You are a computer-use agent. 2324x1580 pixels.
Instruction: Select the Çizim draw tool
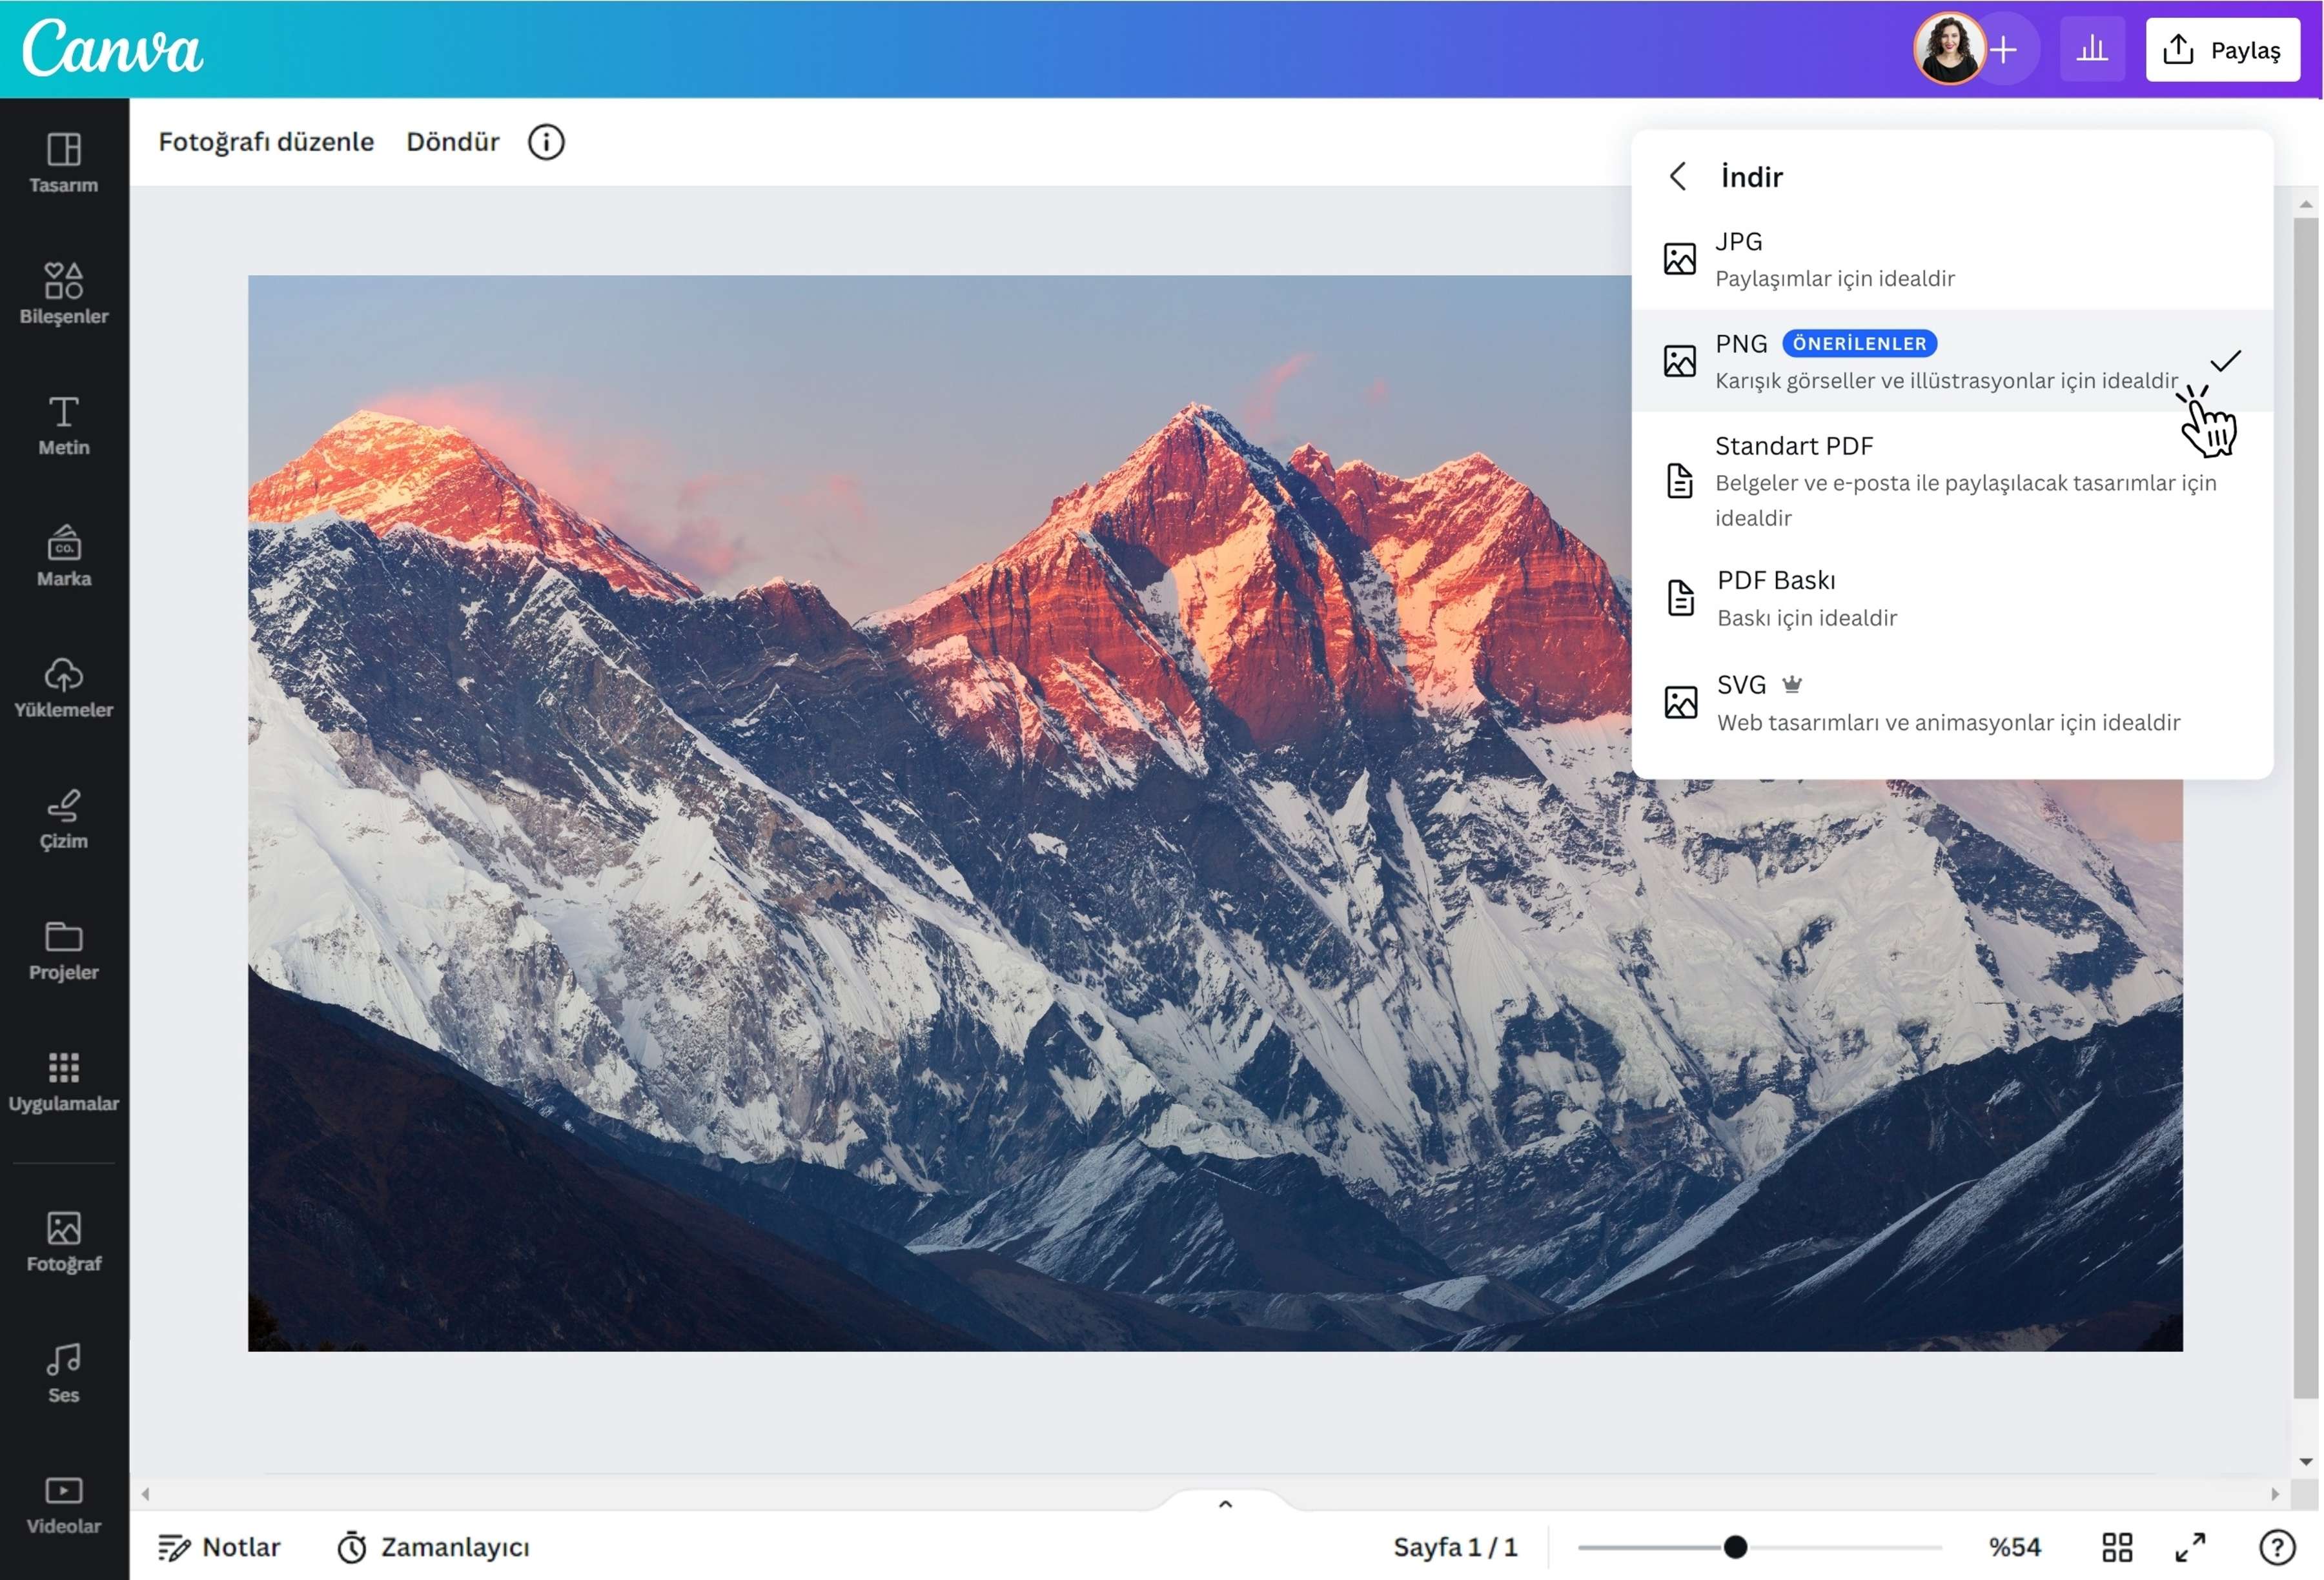[x=64, y=819]
